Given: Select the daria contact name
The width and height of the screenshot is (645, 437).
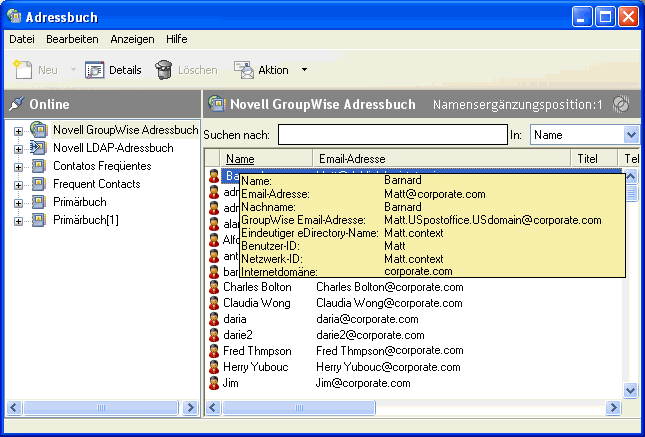Looking at the screenshot, I should (234, 319).
